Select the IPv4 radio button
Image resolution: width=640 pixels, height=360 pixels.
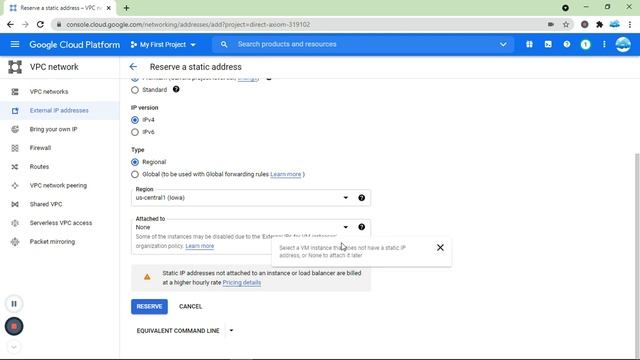tap(135, 120)
